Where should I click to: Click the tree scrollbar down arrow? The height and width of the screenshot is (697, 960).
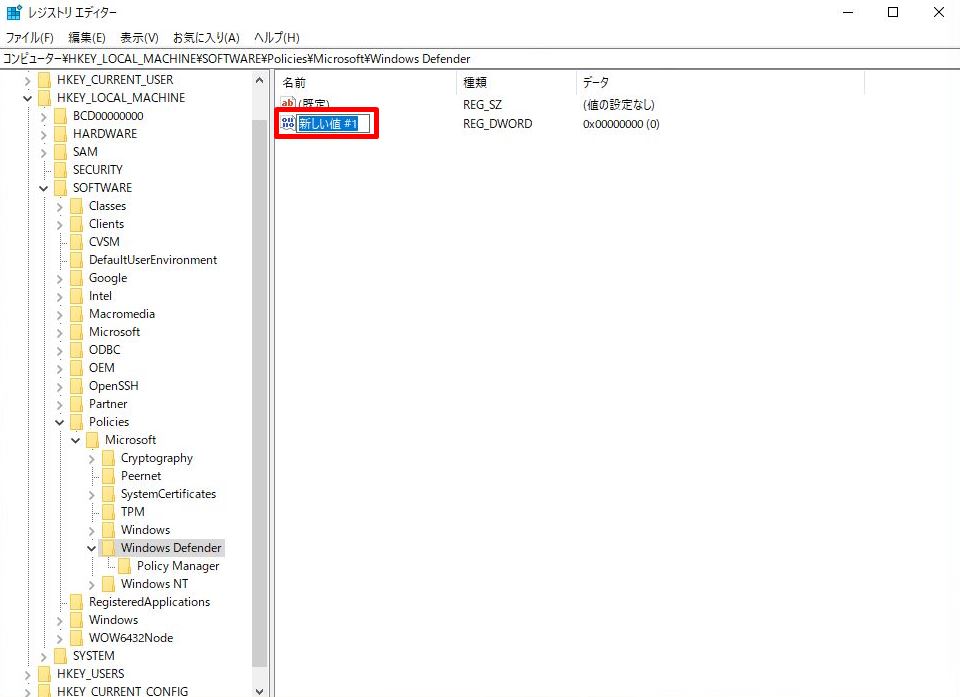click(x=259, y=691)
